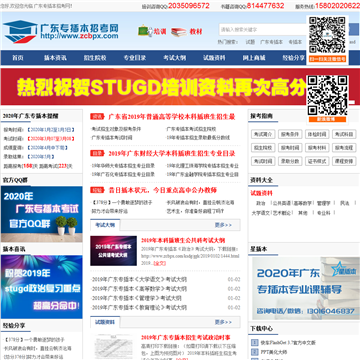360x360 pixels.
Task: Open 招生院校 in the navigation bar
Action: click(95, 58)
